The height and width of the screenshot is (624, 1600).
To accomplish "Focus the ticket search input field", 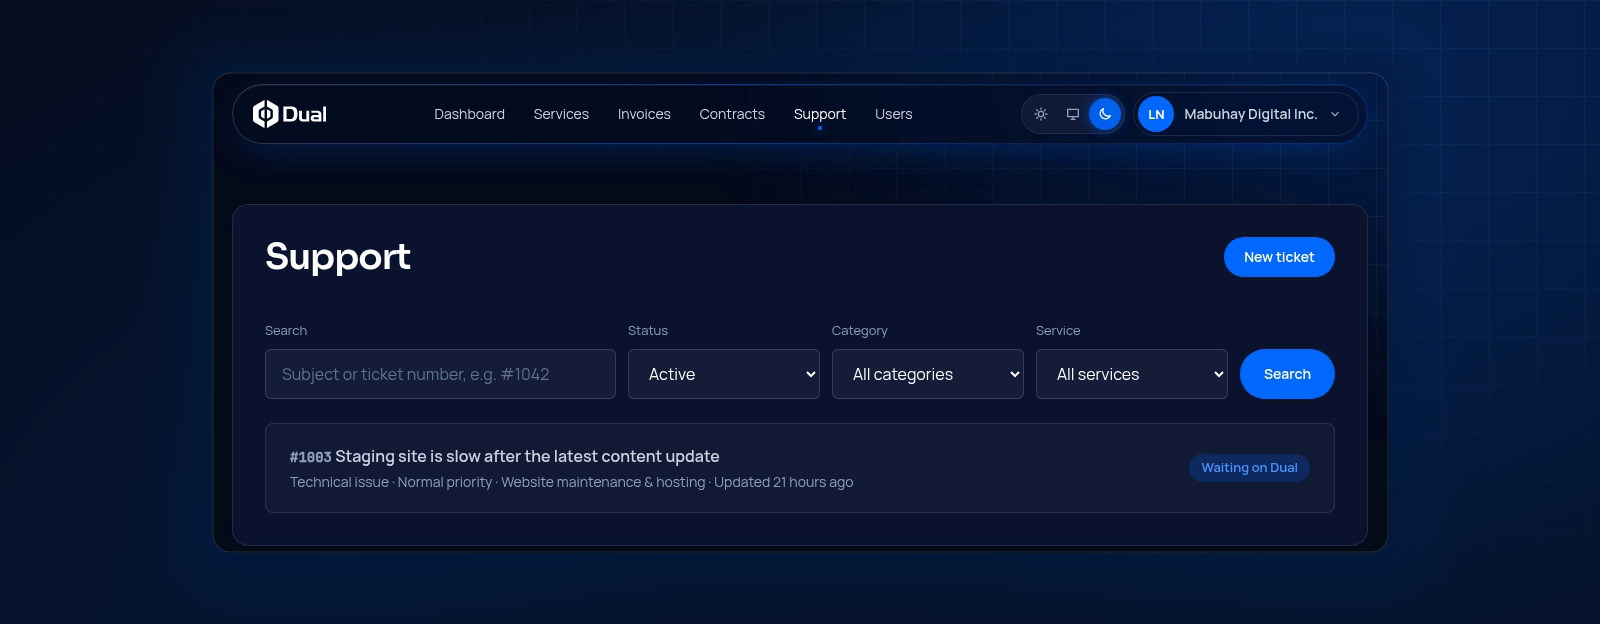I will 440,374.
